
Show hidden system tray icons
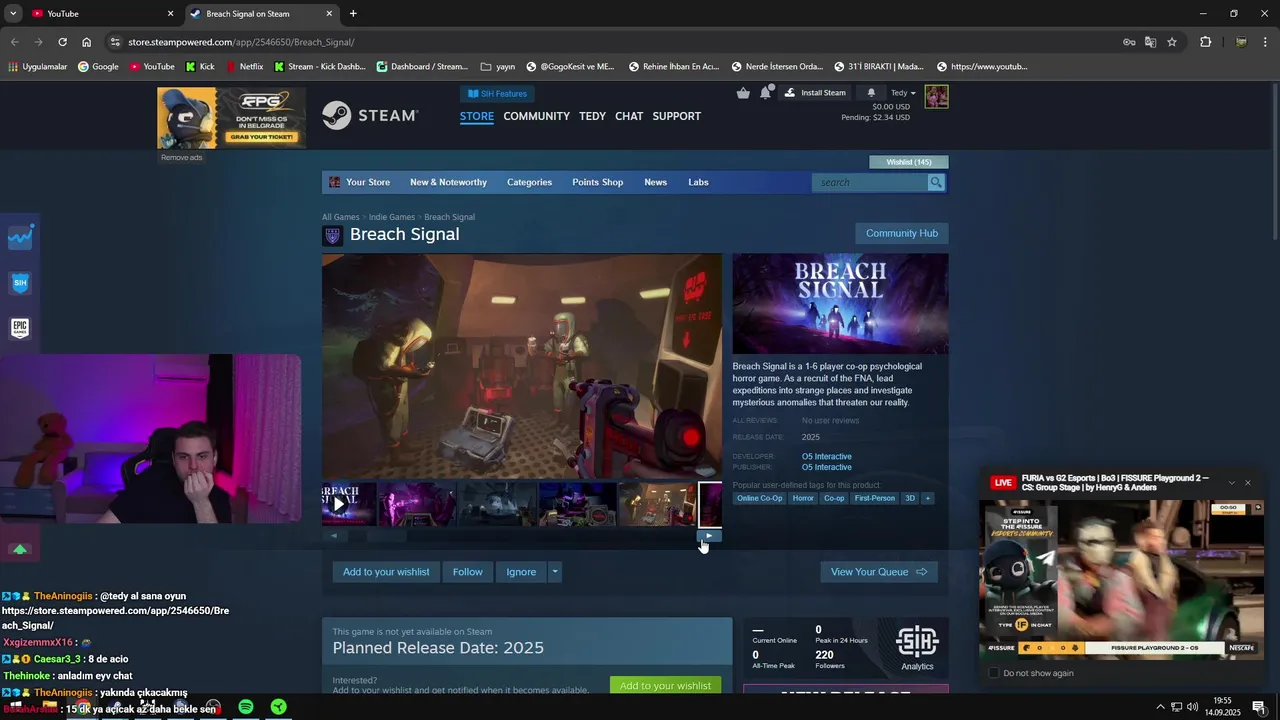click(x=1160, y=707)
